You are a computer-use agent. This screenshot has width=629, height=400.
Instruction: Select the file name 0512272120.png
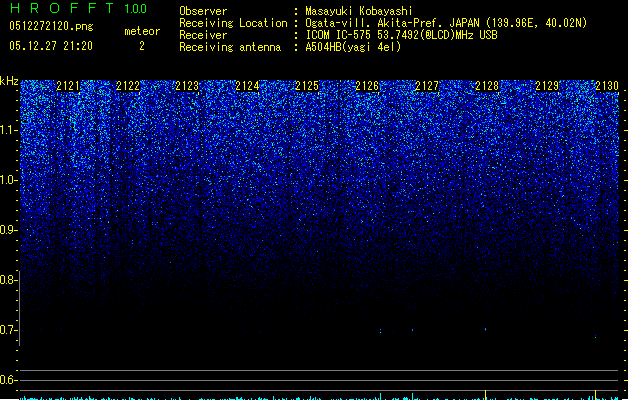[51, 26]
